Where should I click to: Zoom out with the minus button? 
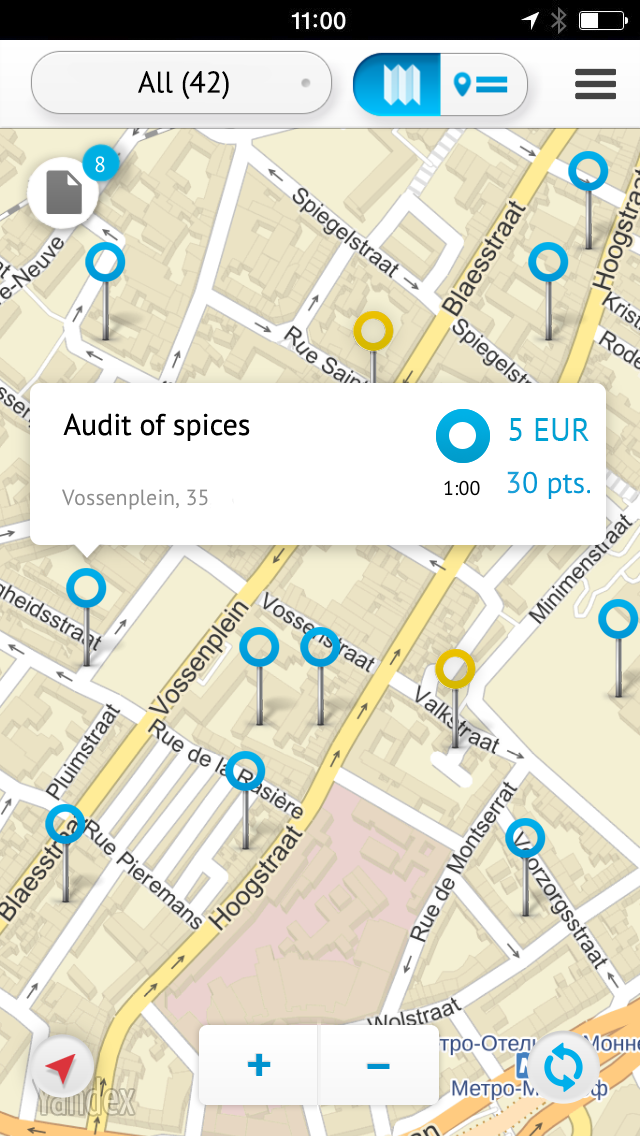[x=378, y=1065]
